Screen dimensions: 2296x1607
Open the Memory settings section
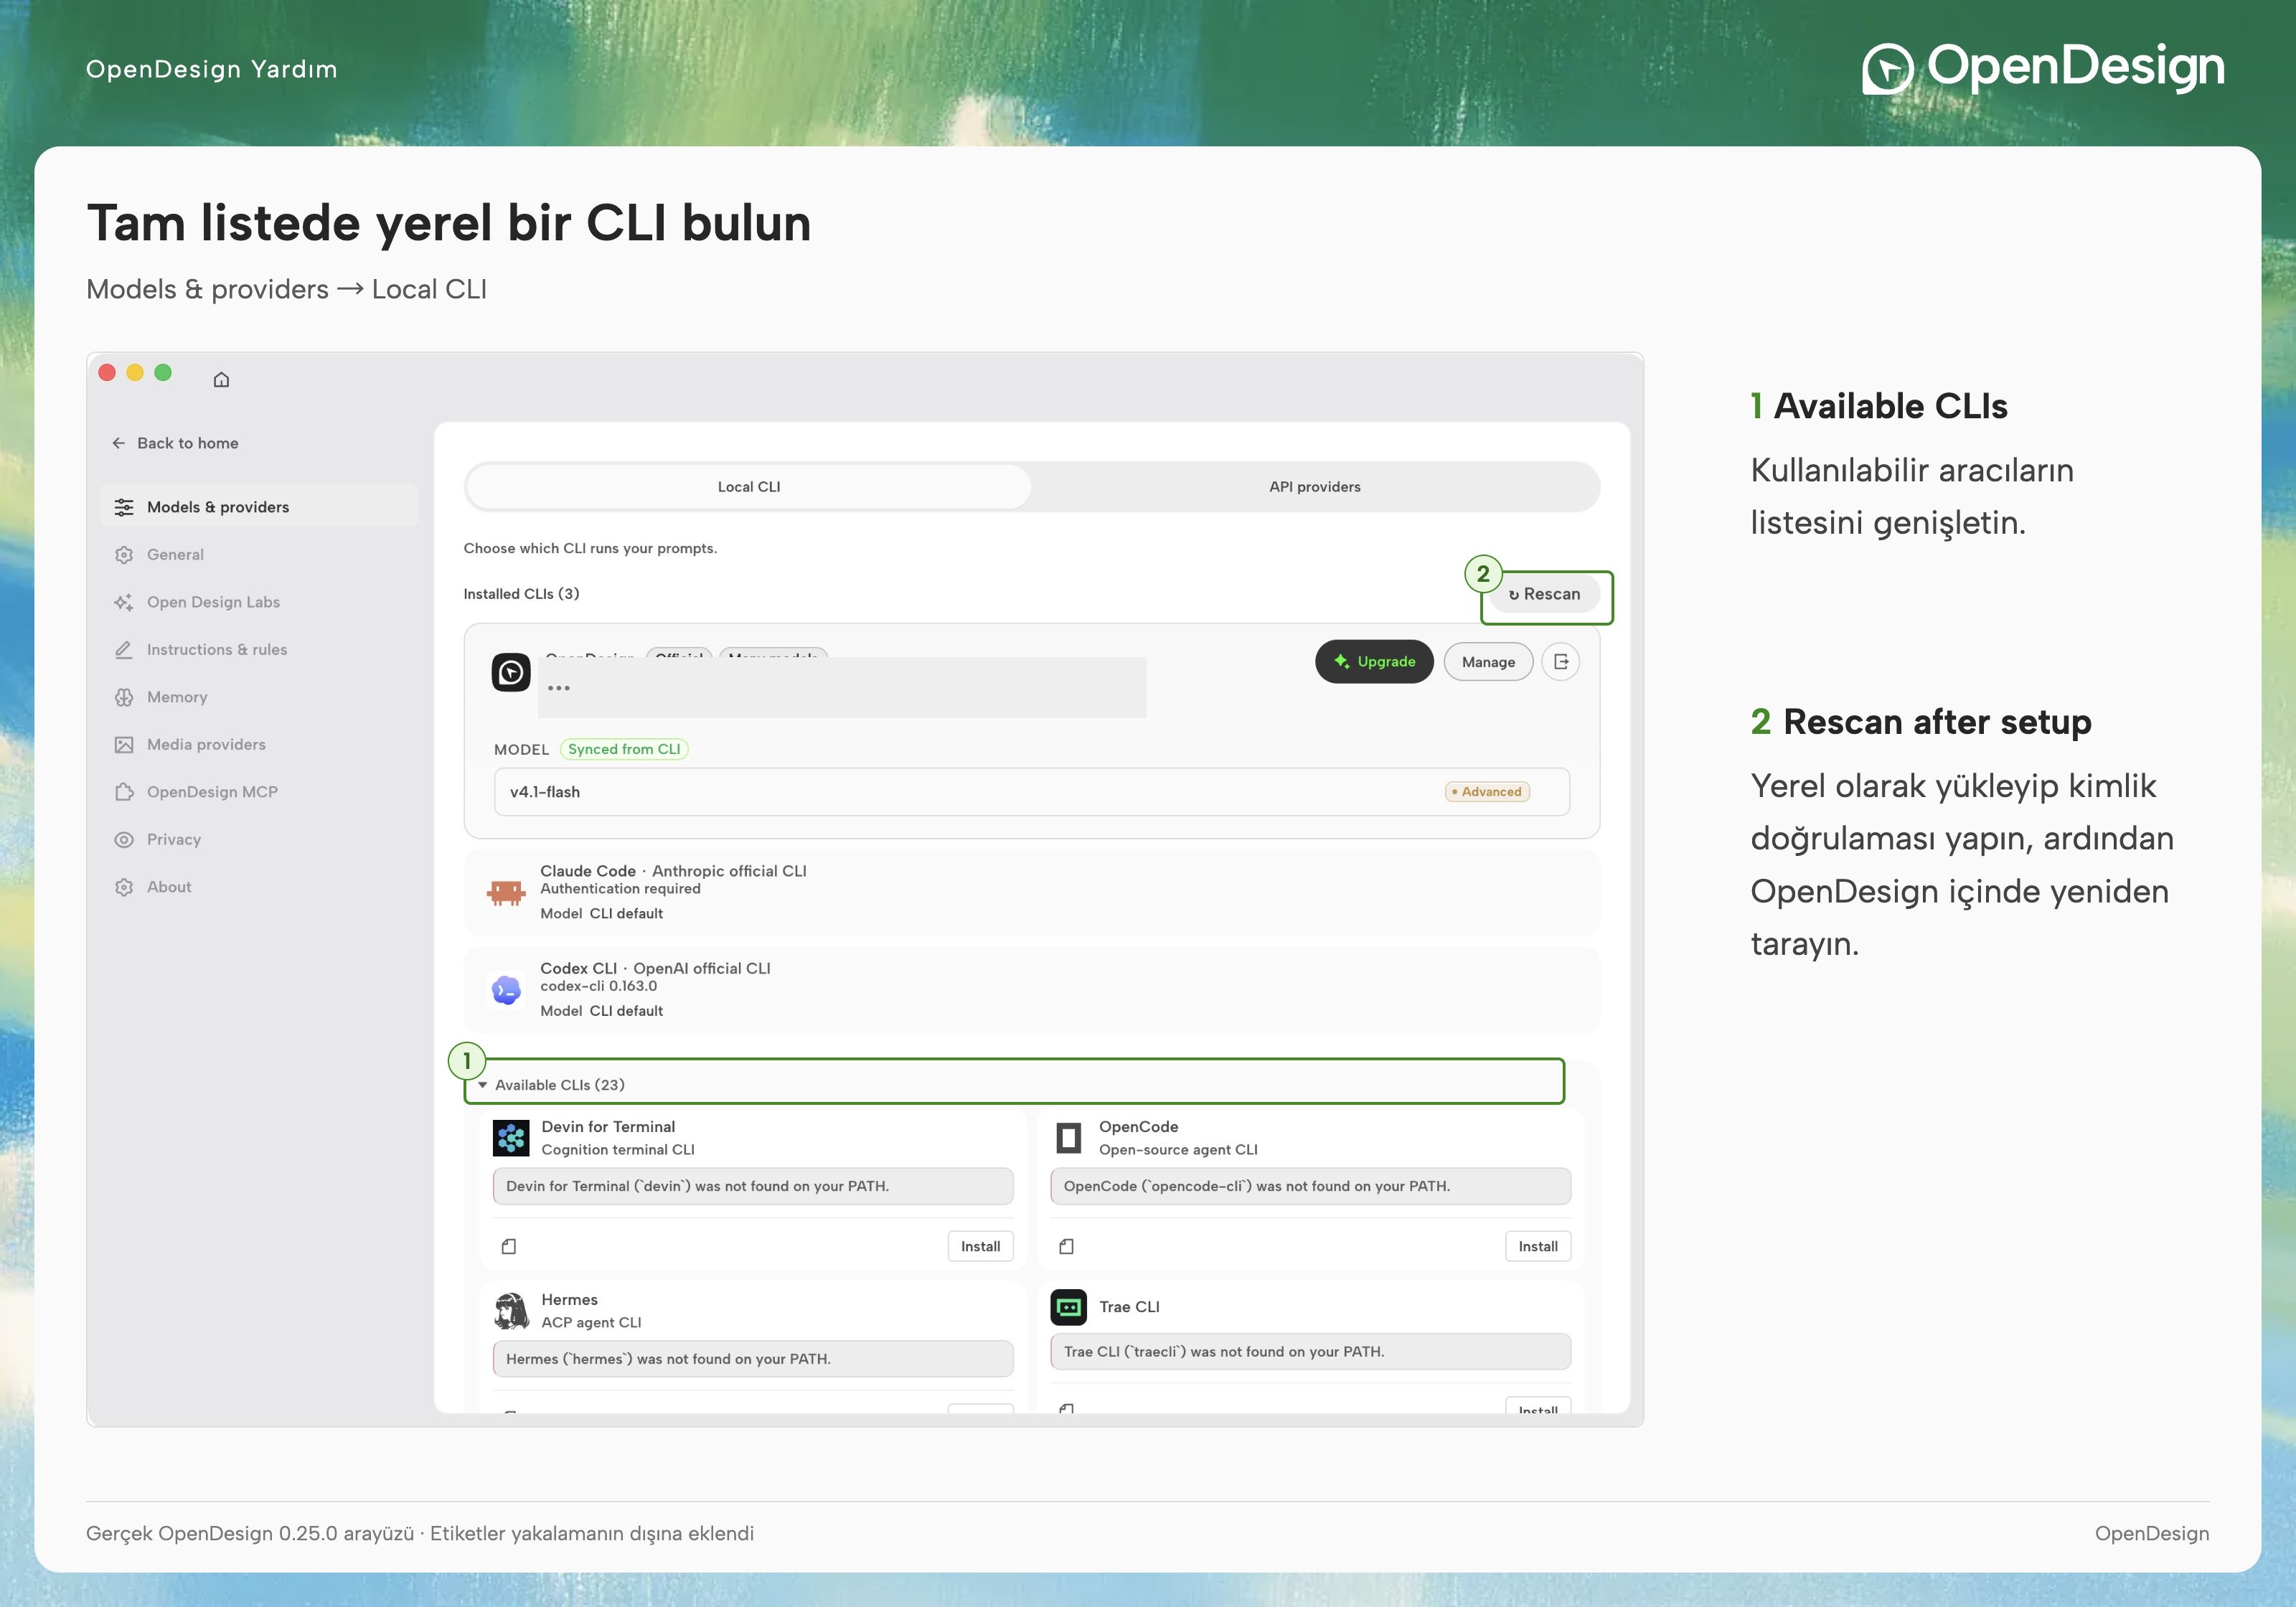[x=177, y=697]
